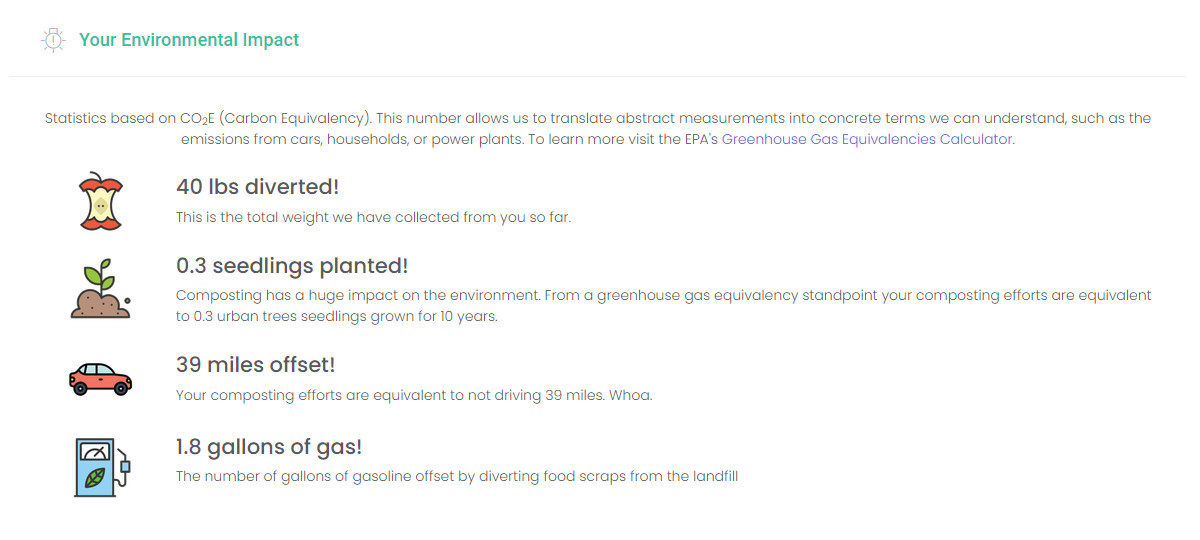1200x540 pixels.
Task: Click the 'total weight we have collected' description
Action: click(x=373, y=217)
